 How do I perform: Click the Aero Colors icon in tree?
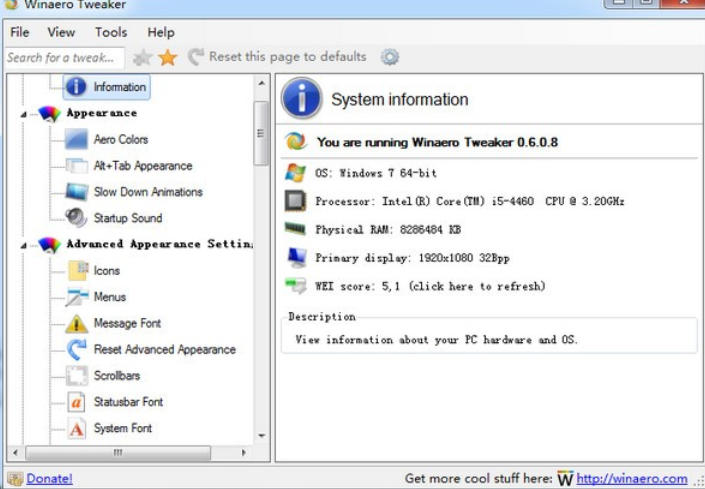click(x=77, y=140)
